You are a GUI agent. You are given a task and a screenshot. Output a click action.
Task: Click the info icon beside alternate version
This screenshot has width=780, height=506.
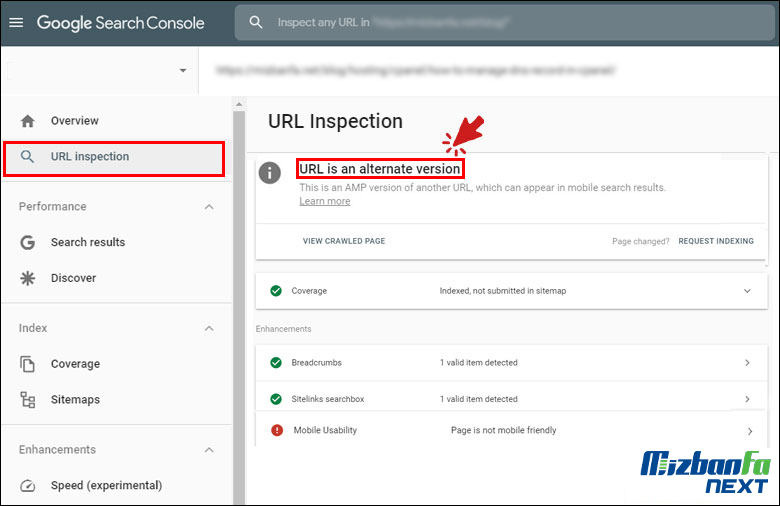(x=270, y=173)
